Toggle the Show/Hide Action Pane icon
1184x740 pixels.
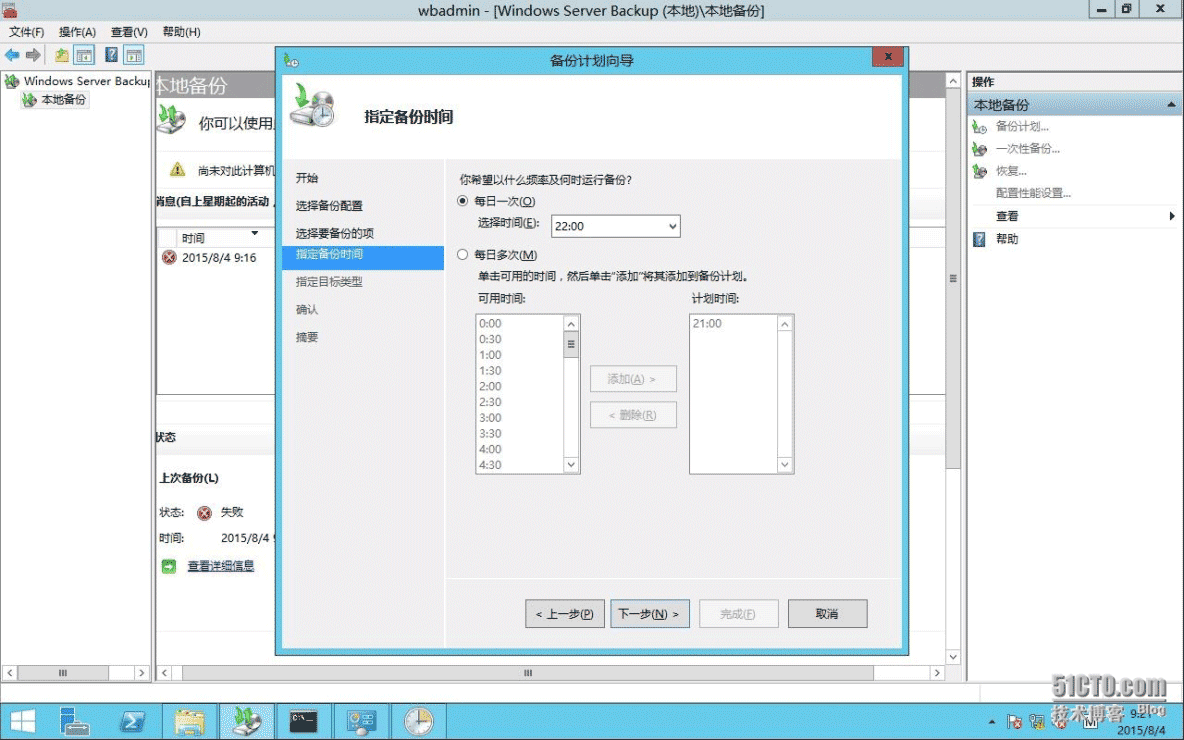(133, 55)
